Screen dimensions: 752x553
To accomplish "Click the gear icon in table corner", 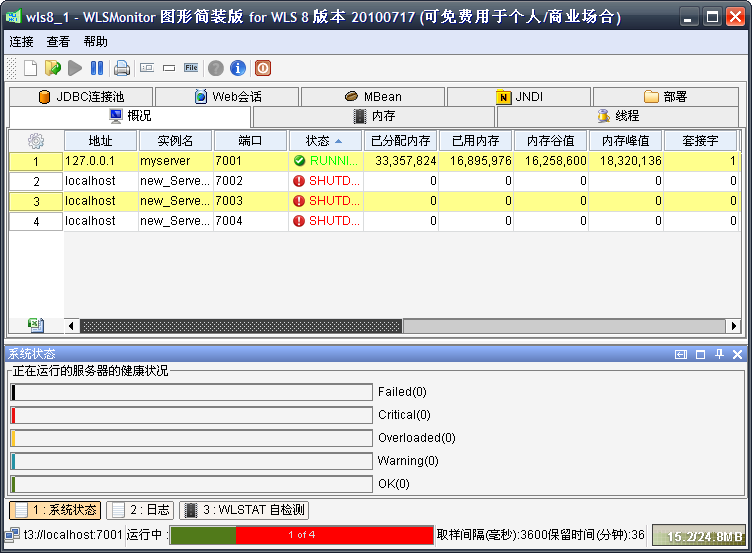I will (36, 141).
